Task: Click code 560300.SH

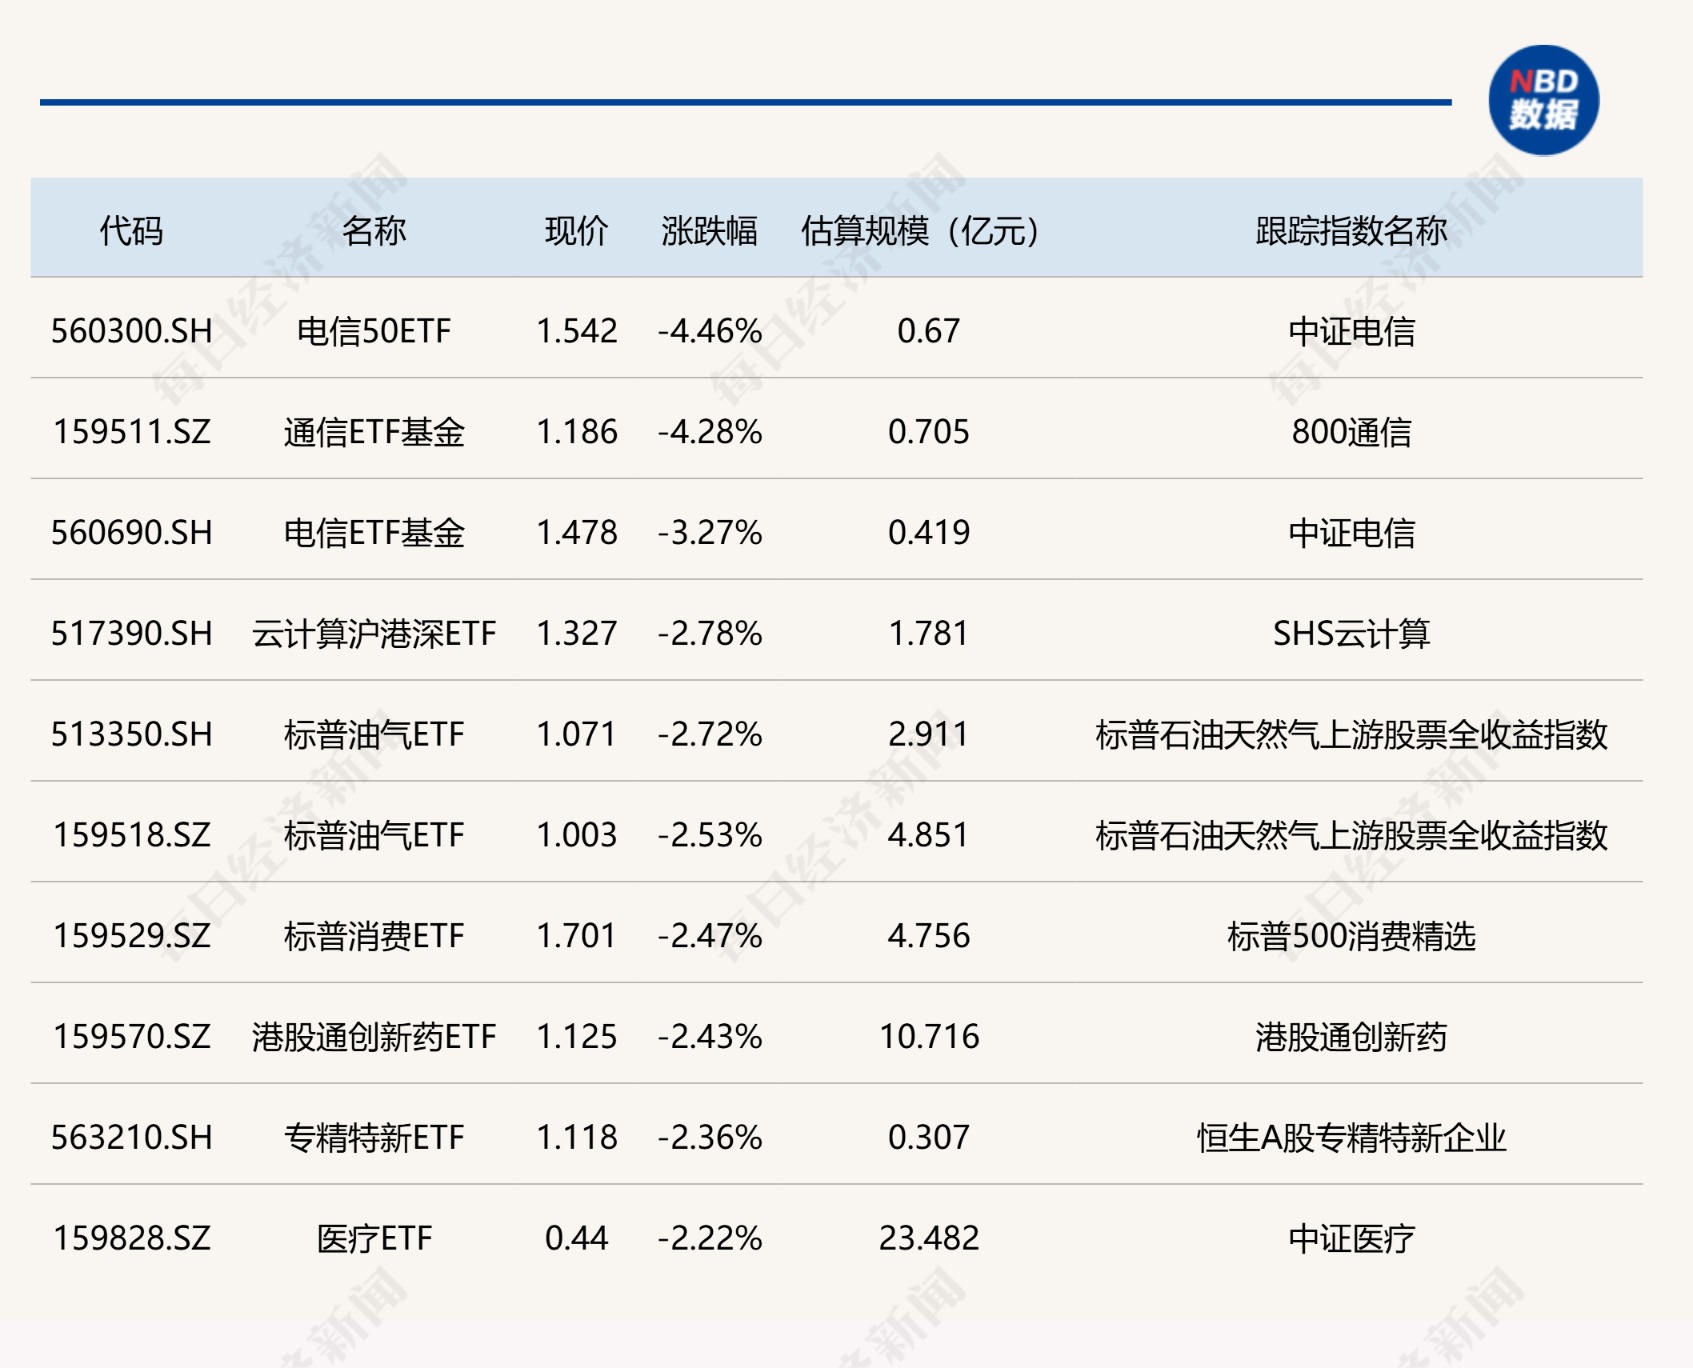Action: [x=130, y=332]
